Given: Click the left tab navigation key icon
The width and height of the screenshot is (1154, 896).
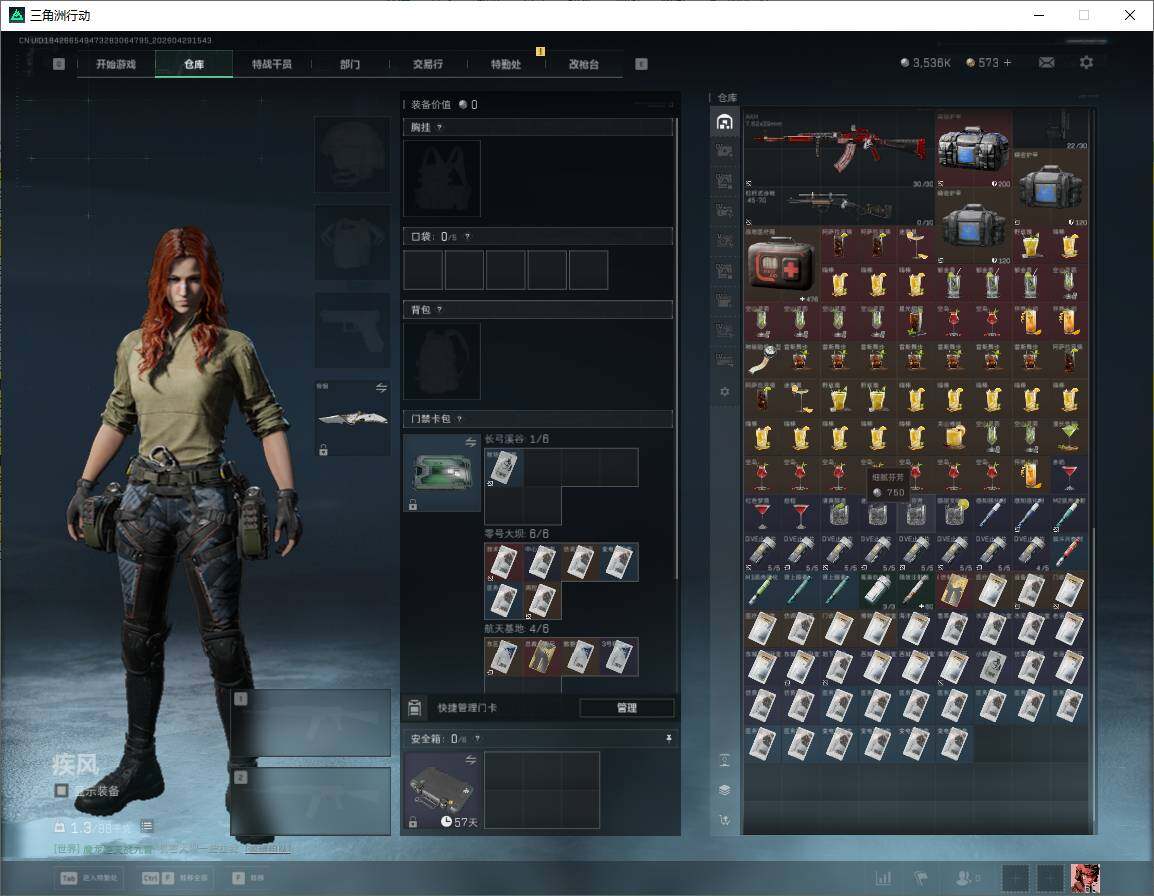Looking at the screenshot, I should click(x=59, y=64).
